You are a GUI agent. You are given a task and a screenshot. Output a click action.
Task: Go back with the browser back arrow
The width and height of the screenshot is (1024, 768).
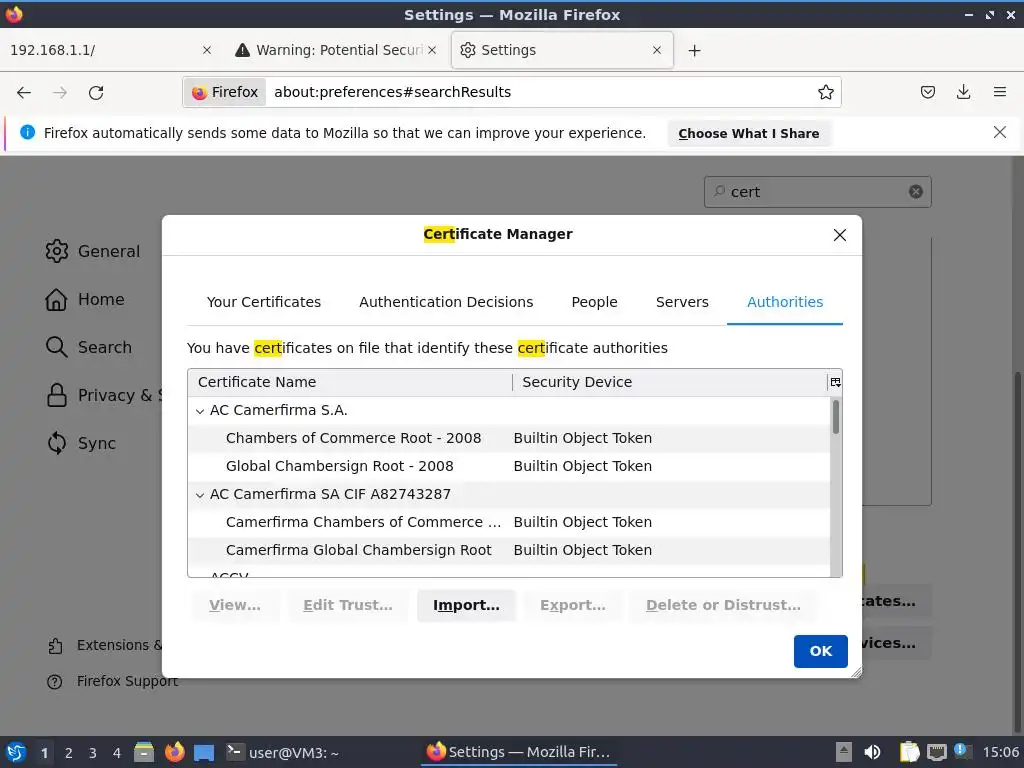tap(24, 92)
